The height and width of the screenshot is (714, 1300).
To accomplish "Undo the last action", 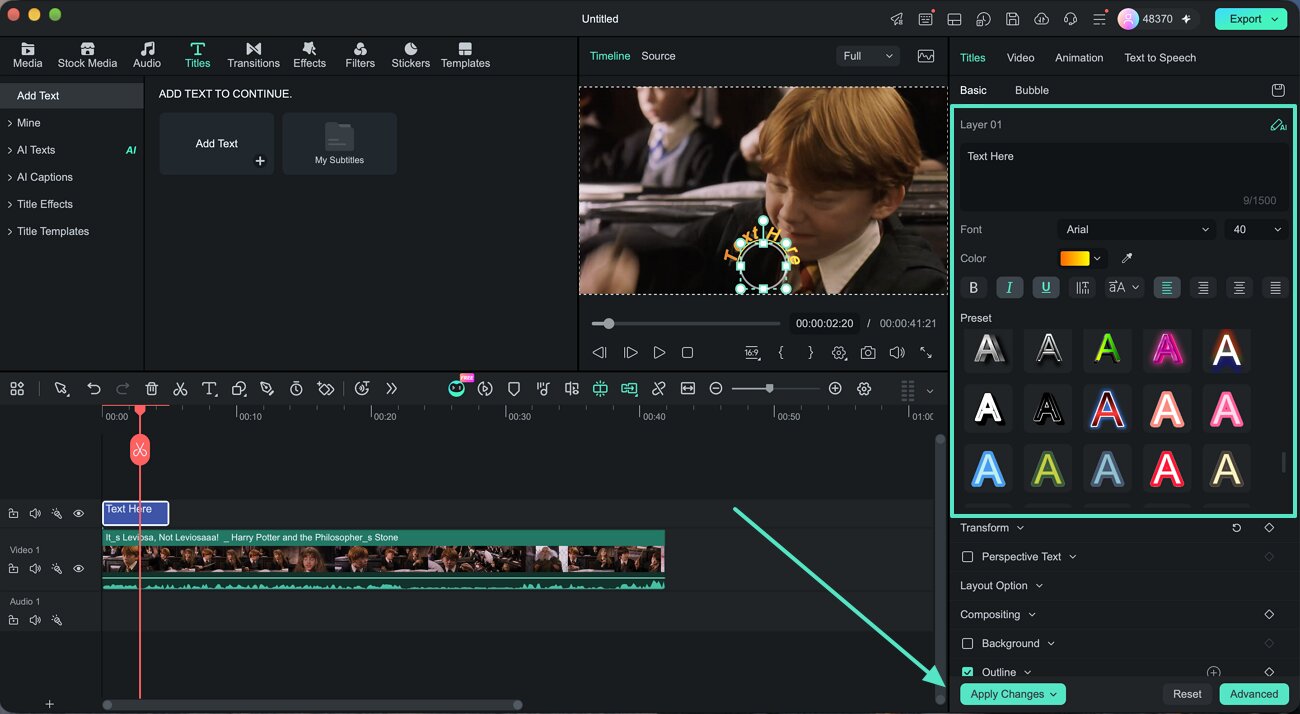I will (94, 389).
